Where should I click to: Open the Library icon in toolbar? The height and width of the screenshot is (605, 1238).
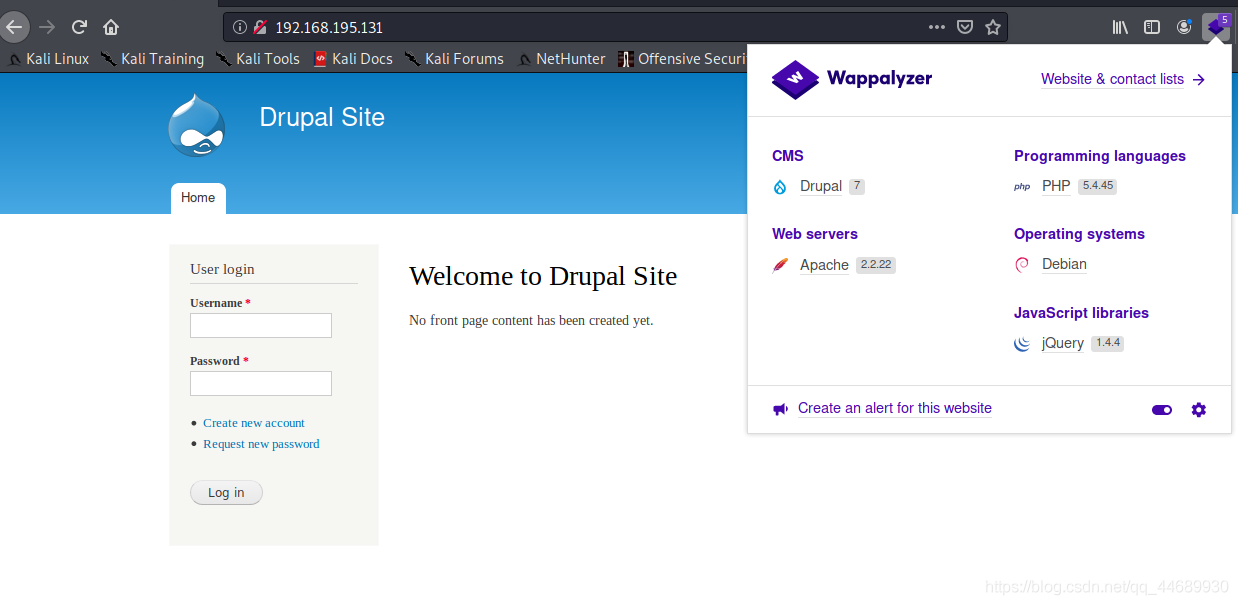[x=1120, y=27]
